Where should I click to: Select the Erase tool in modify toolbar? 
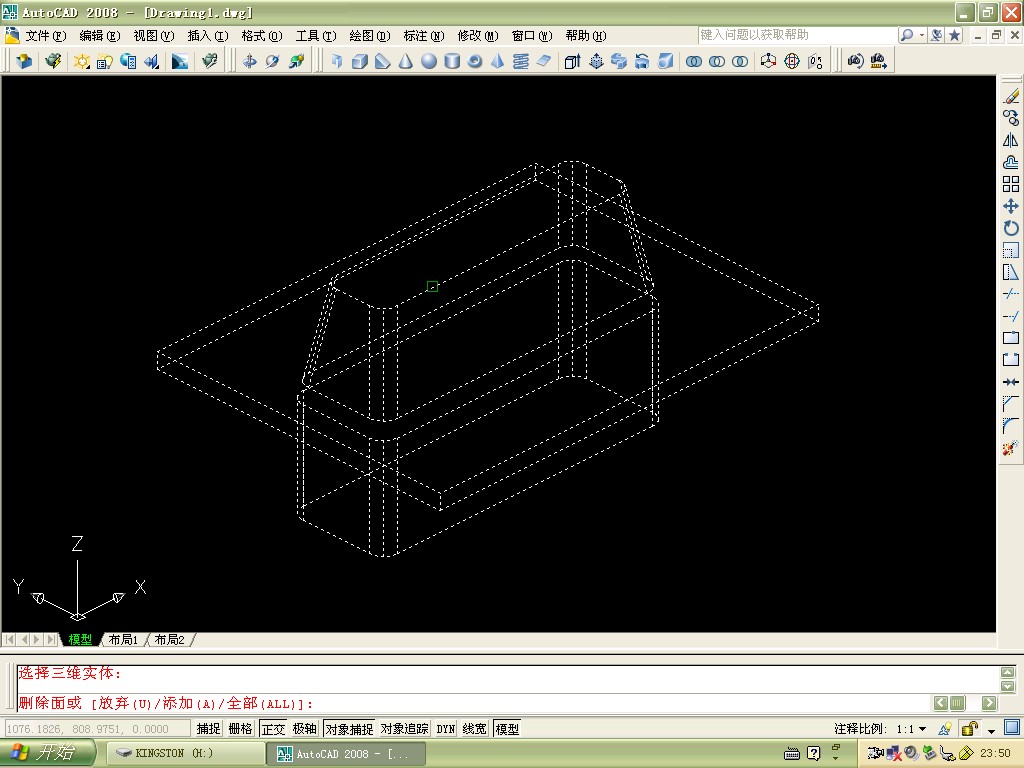point(1011,97)
